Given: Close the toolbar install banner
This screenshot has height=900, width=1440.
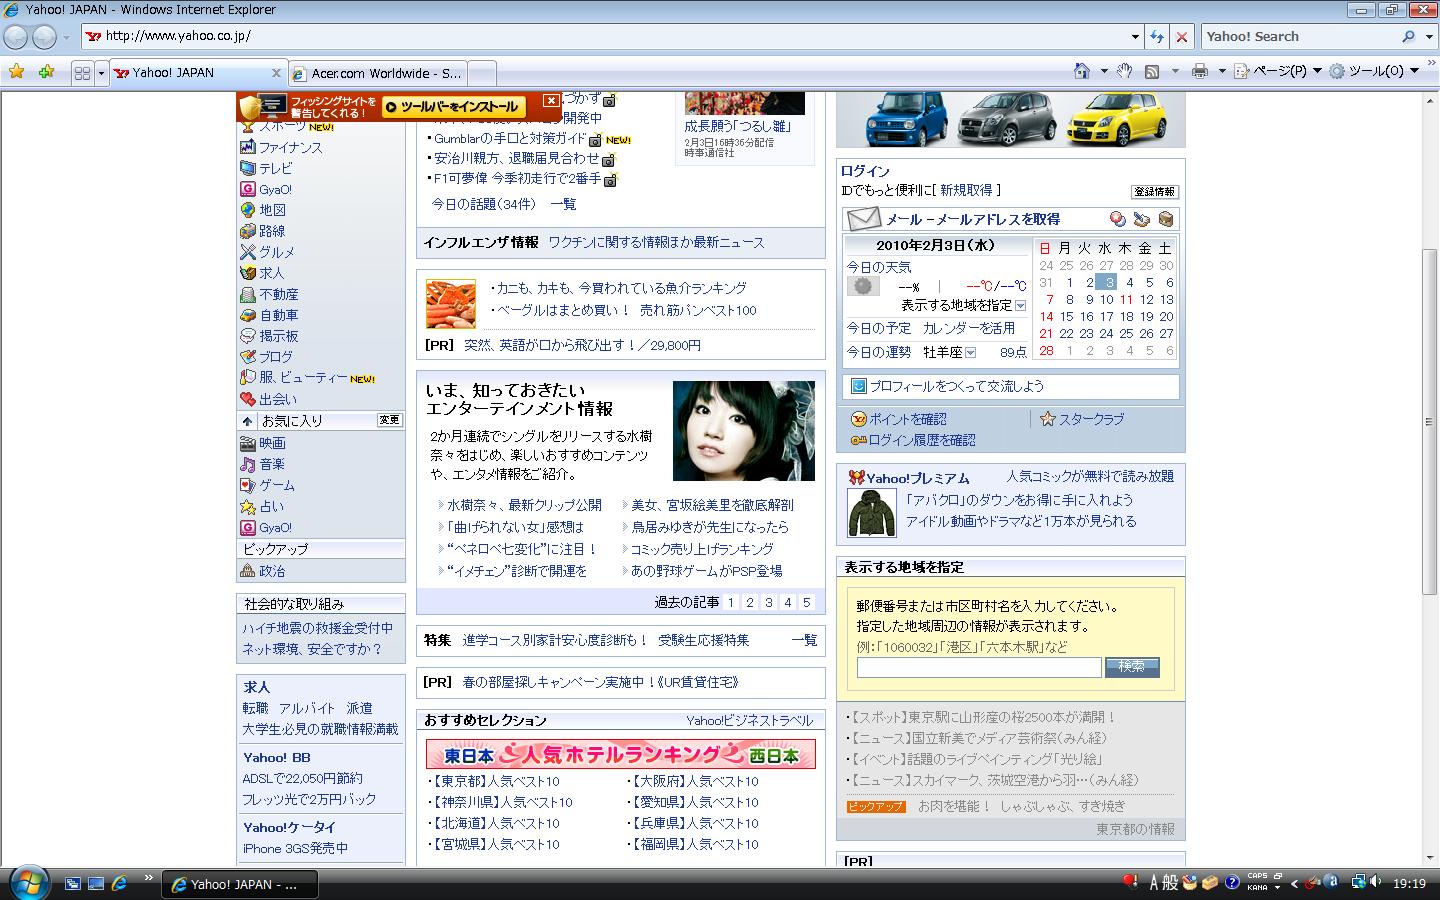Looking at the screenshot, I should pos(551,100).
